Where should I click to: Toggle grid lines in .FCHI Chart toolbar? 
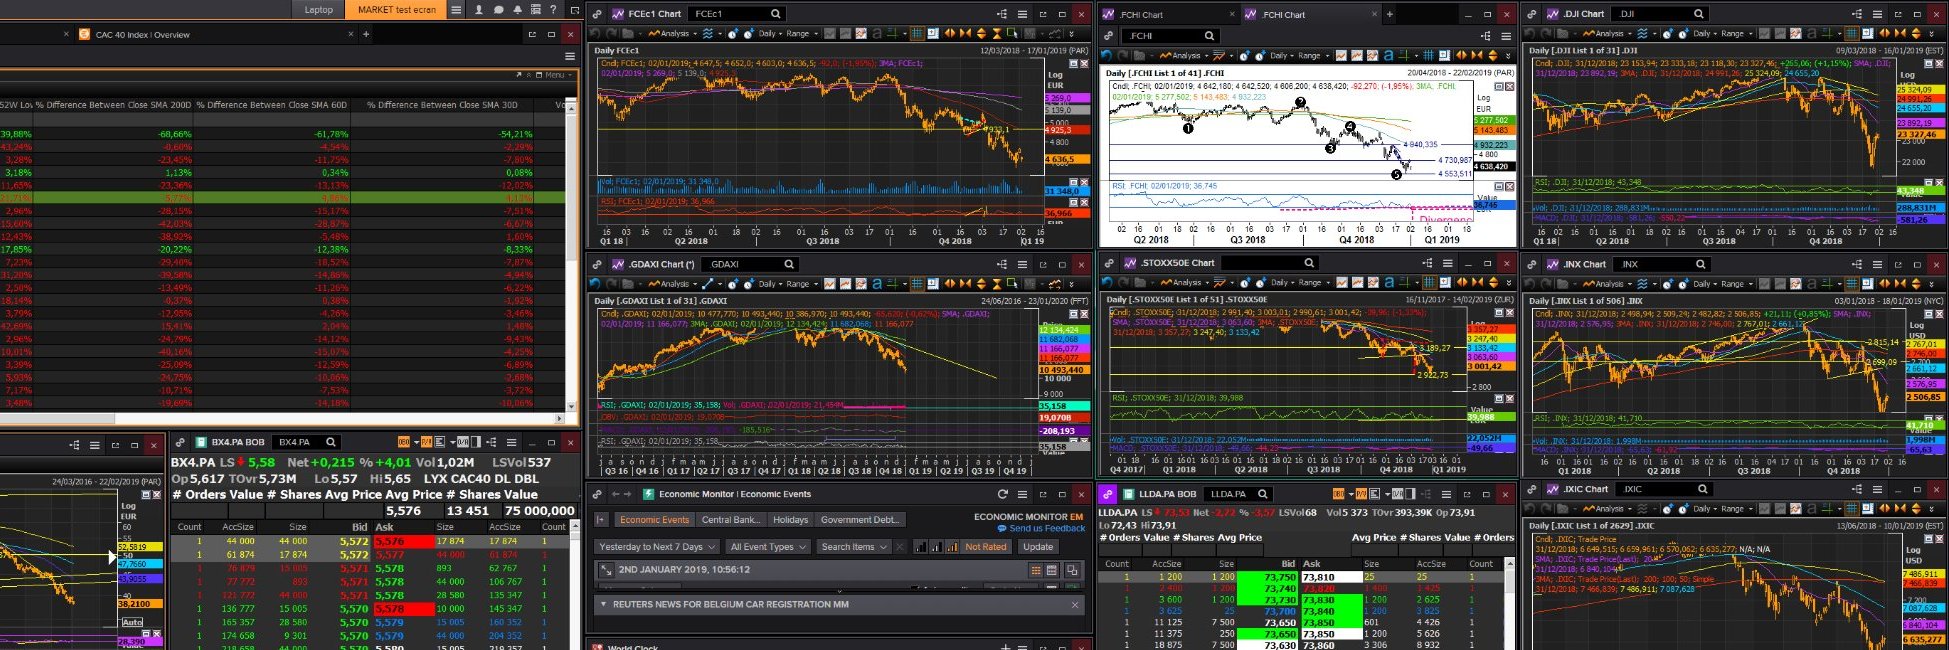coord(1428,56)
